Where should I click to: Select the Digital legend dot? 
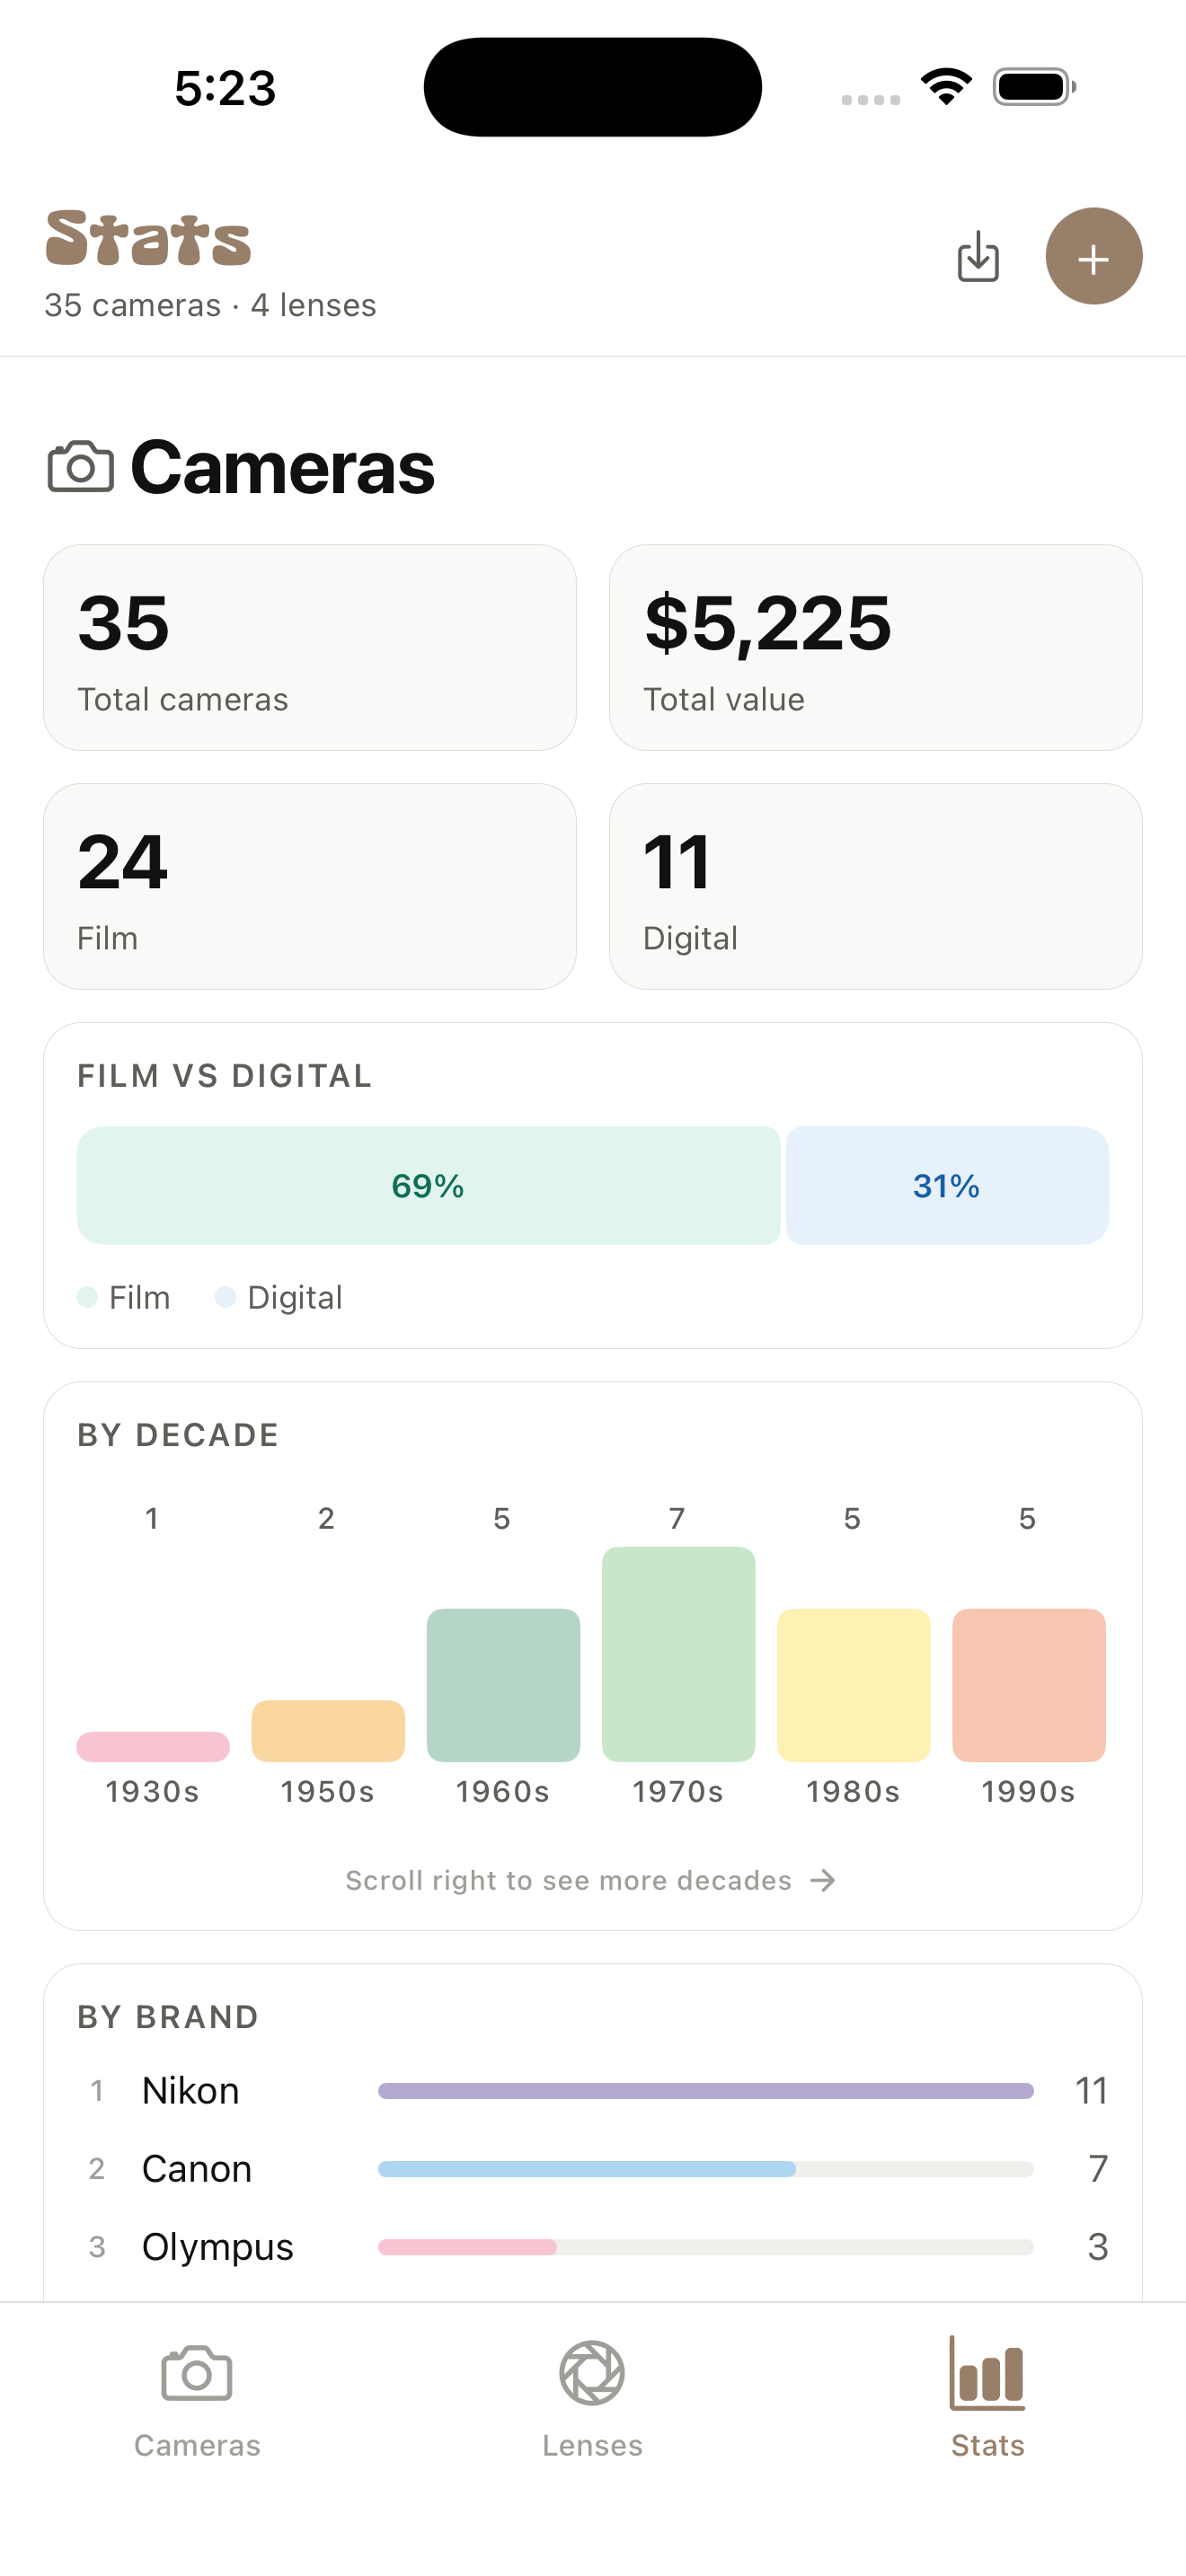[x=226, y=1296]
